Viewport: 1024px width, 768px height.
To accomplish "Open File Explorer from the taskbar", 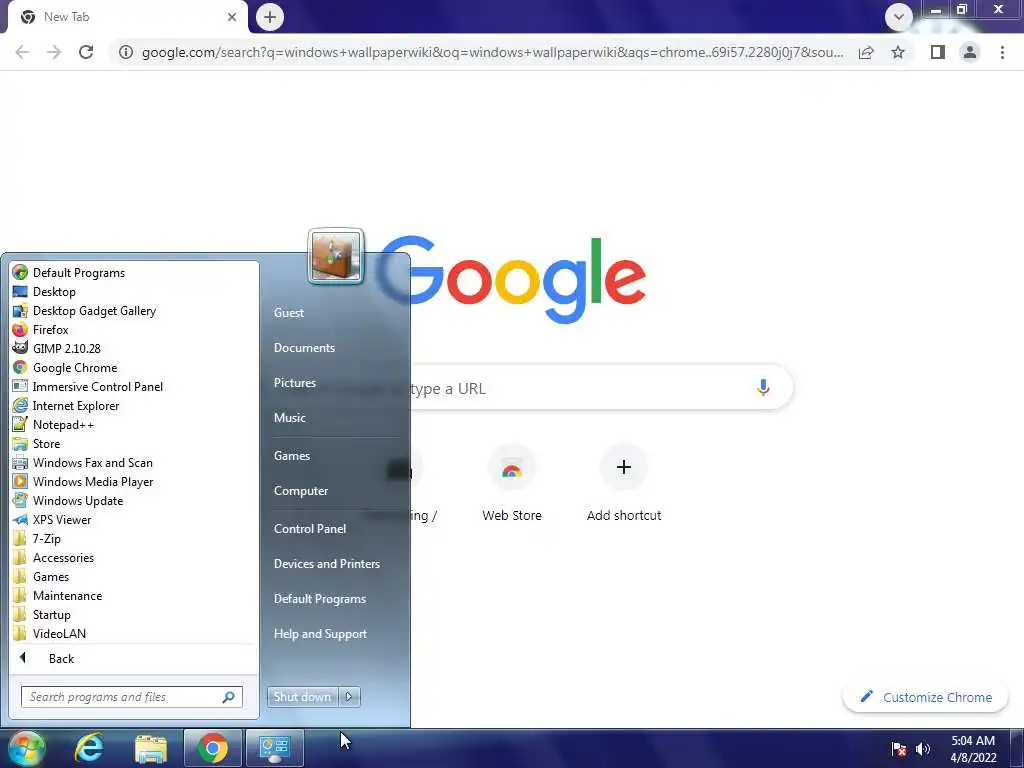I will pos(151,748).
